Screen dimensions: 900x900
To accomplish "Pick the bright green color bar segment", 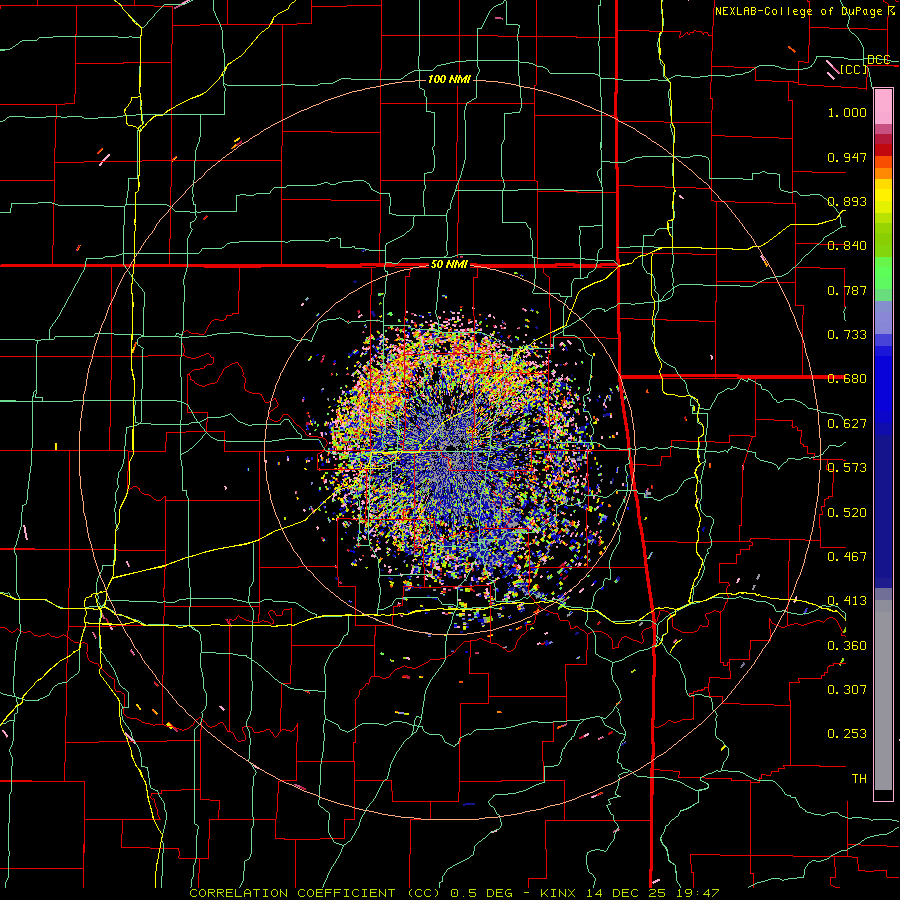I will tap(883, 273).
